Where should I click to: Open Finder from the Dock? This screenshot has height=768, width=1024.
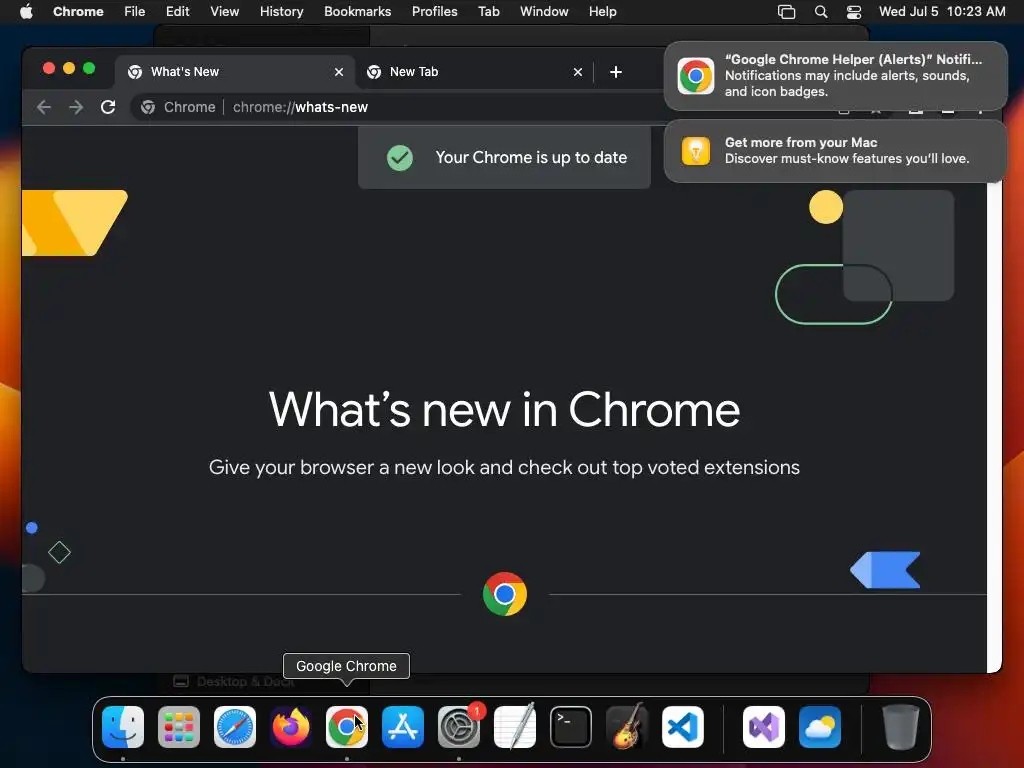[x=123, y=727]
